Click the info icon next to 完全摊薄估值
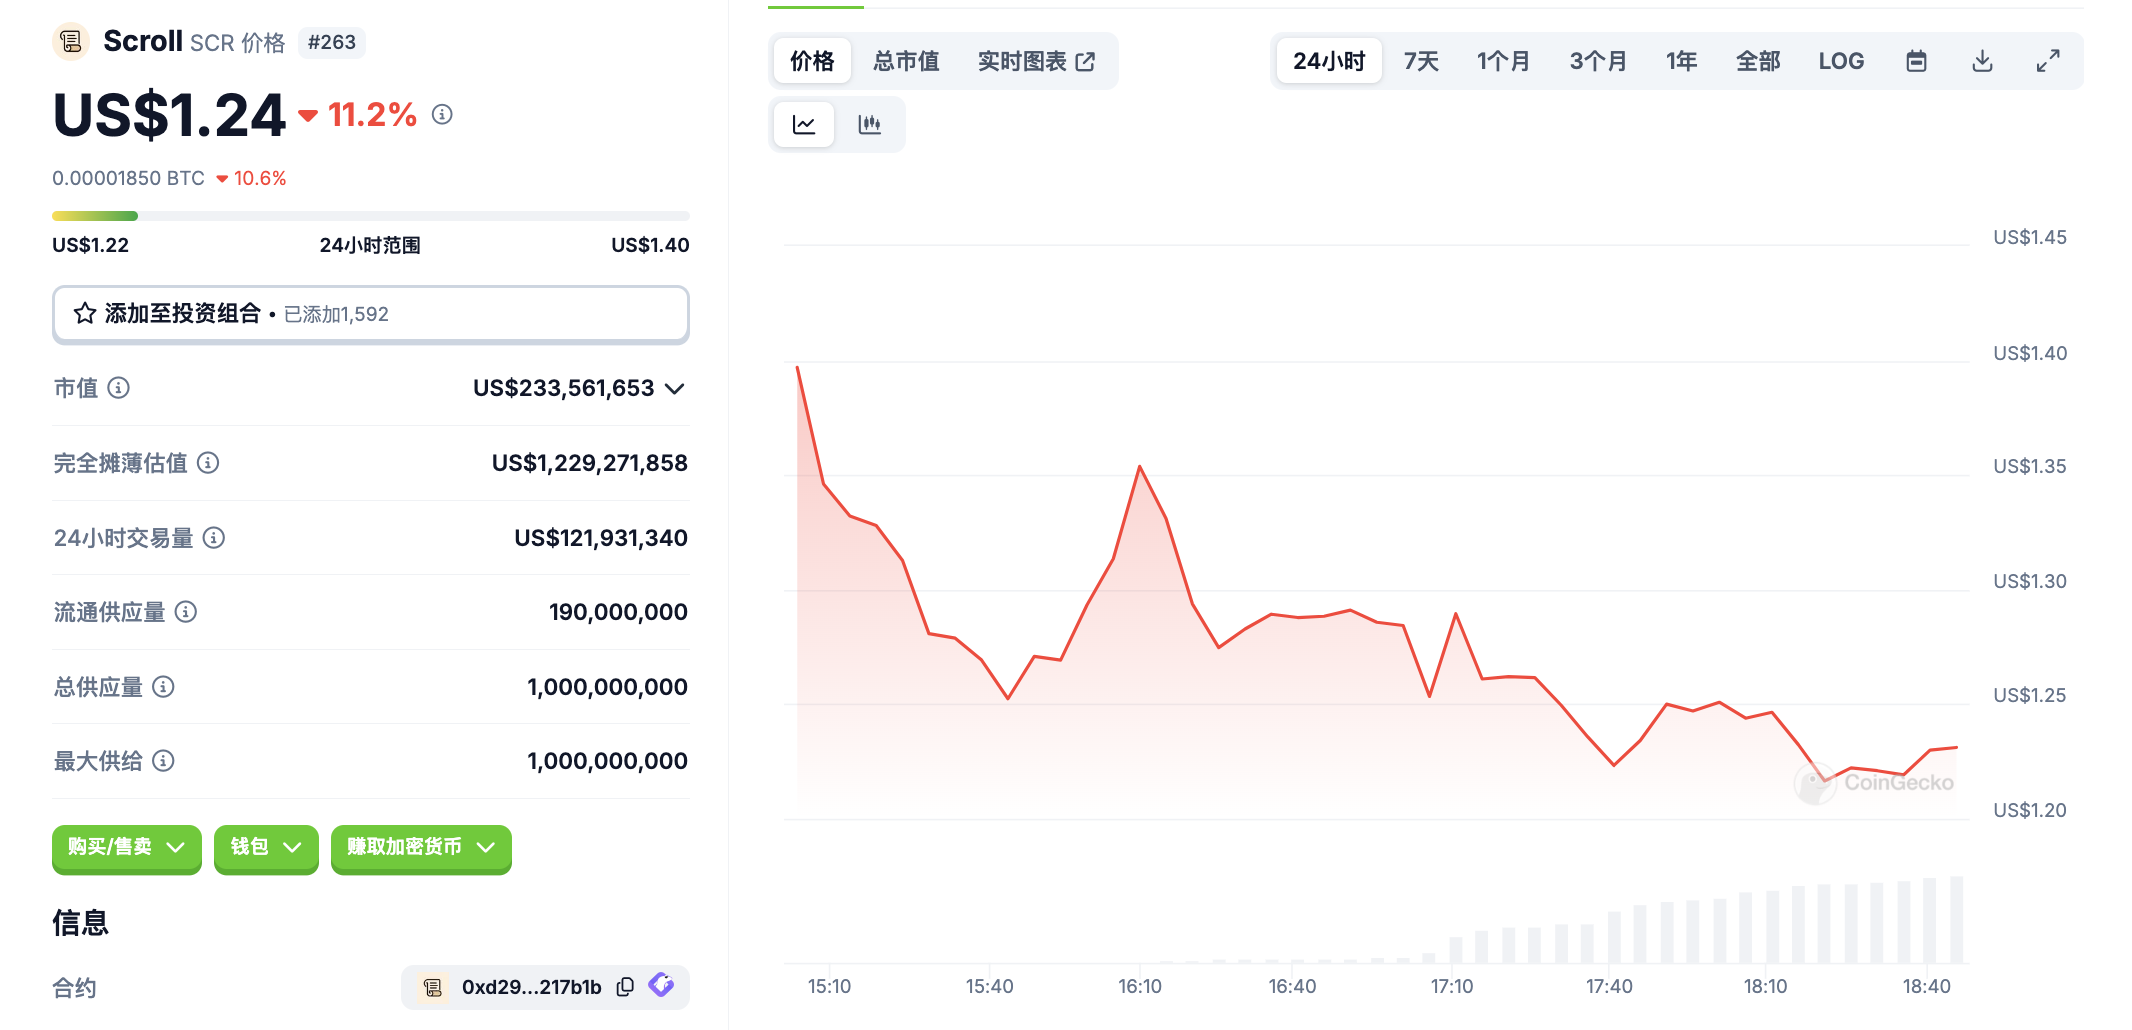 (x=208, y=463)
